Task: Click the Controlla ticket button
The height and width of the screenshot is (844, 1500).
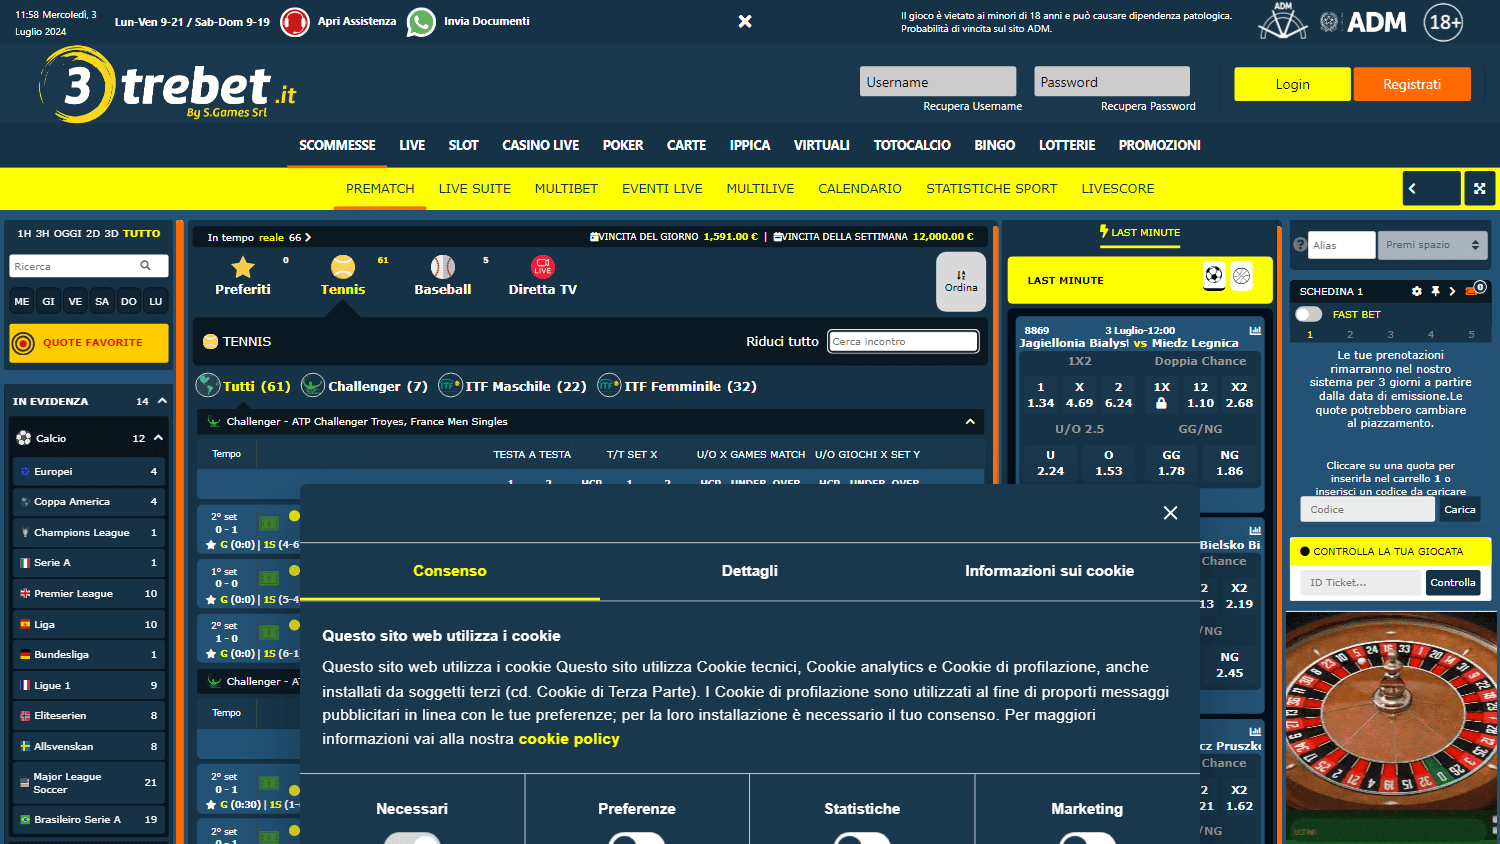Action: click(x=1453, y=582)
